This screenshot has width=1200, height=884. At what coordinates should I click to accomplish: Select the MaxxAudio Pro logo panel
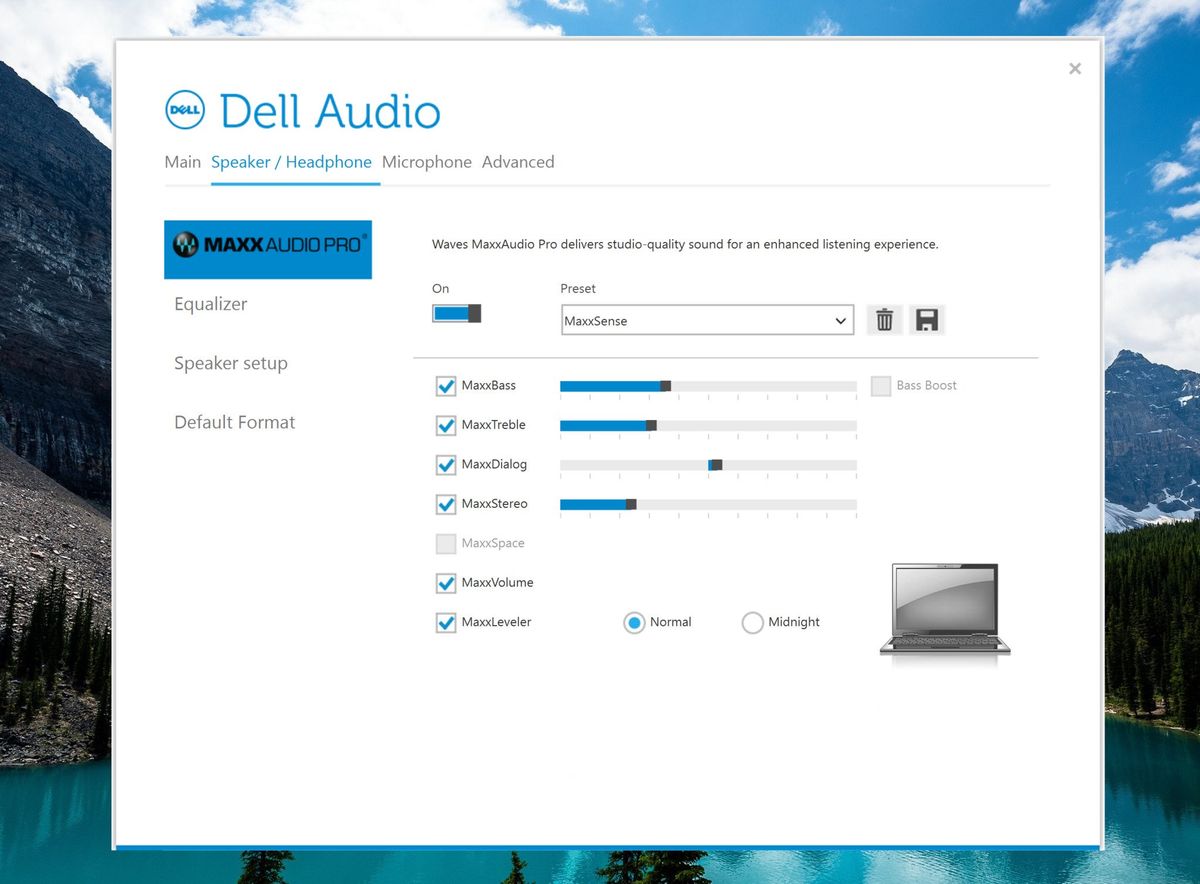268,249
